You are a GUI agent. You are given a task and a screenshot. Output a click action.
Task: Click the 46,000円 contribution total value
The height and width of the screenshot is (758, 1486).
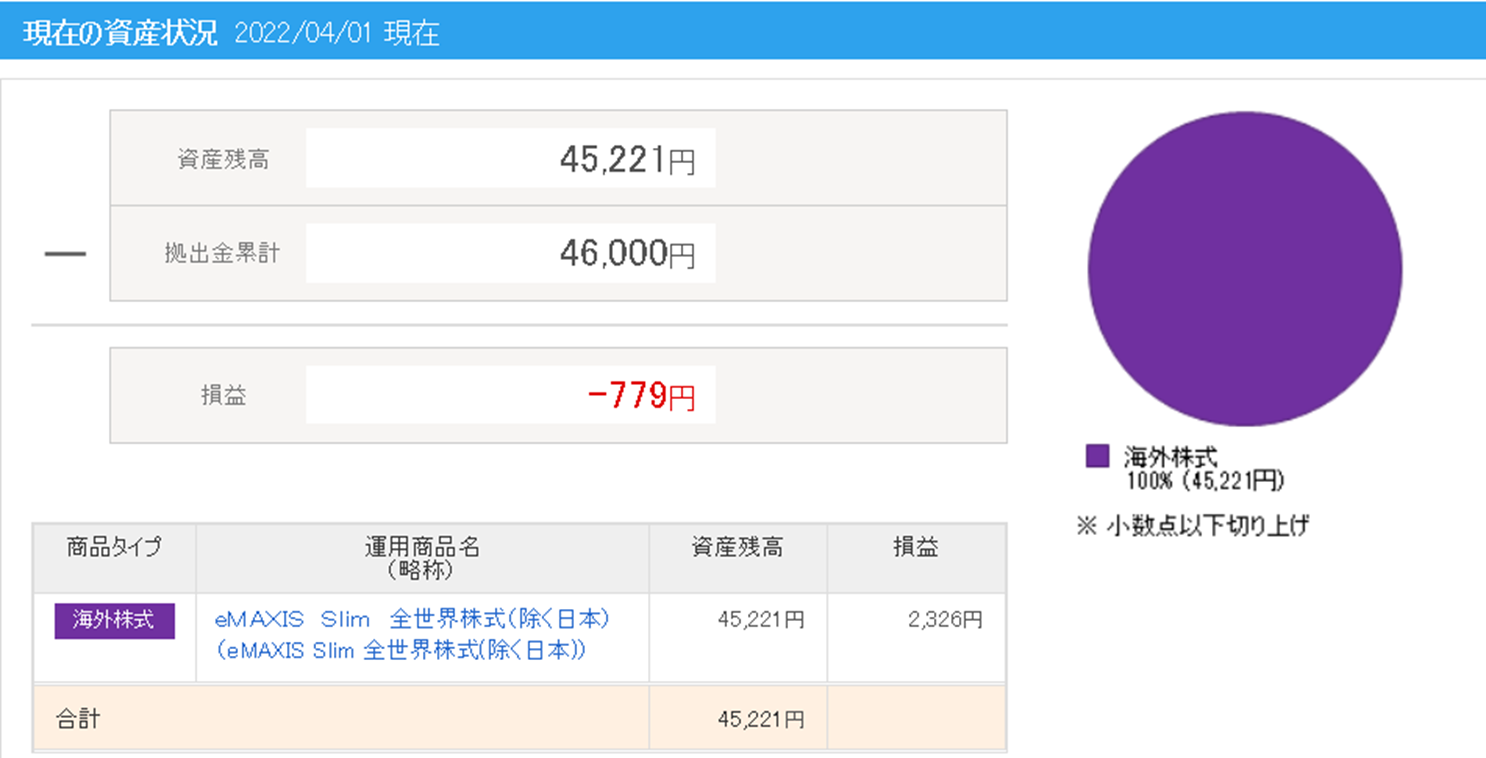pos(627,254)
